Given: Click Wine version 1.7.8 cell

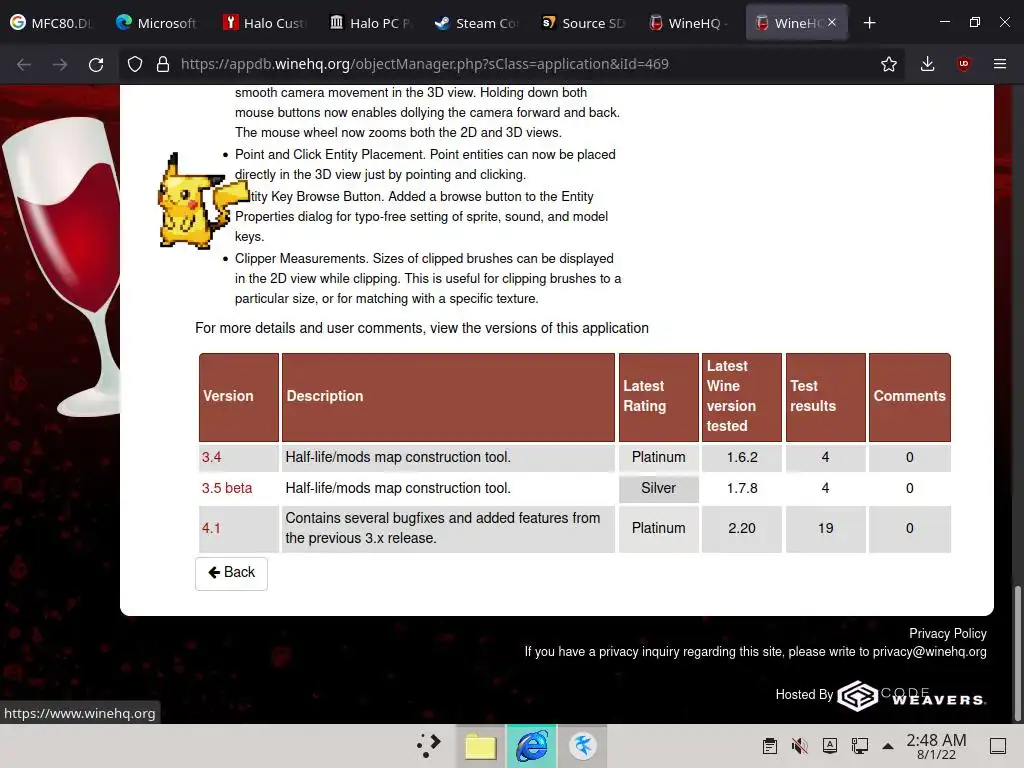Looking at the screenshot, I should click(x=742, y=488).
